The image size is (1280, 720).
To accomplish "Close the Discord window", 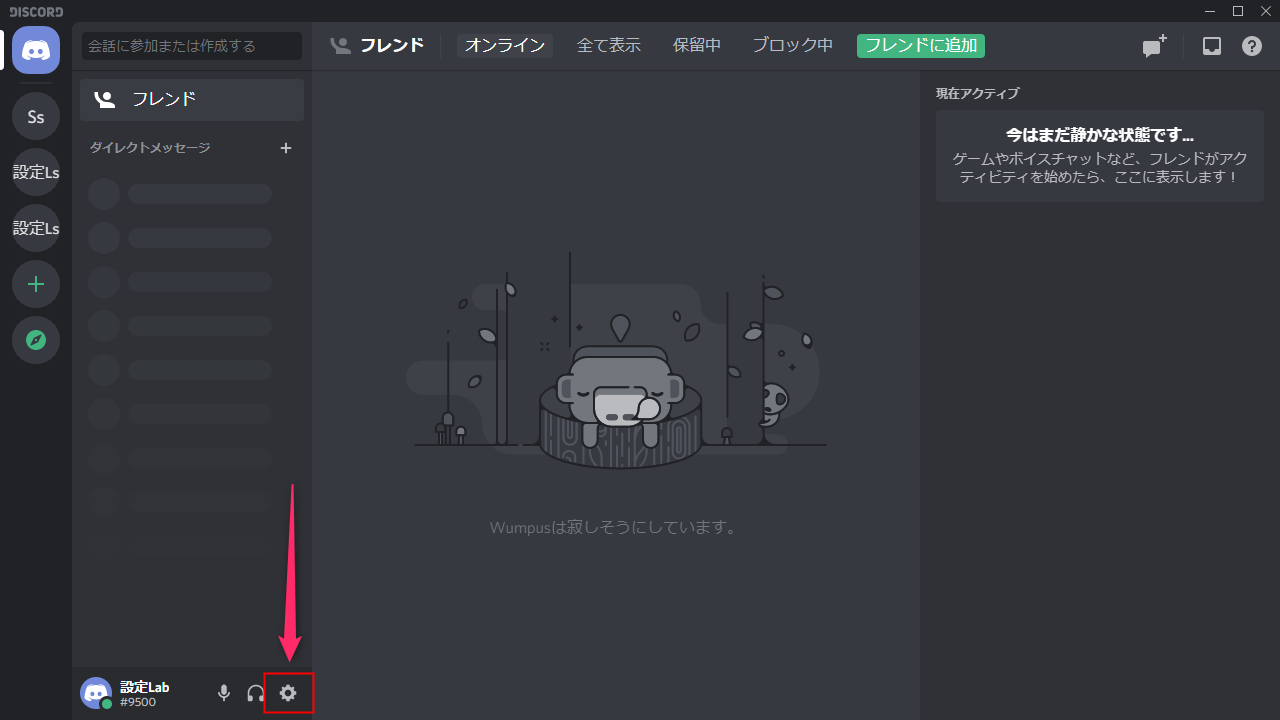I will click(x=1265, y=11).
